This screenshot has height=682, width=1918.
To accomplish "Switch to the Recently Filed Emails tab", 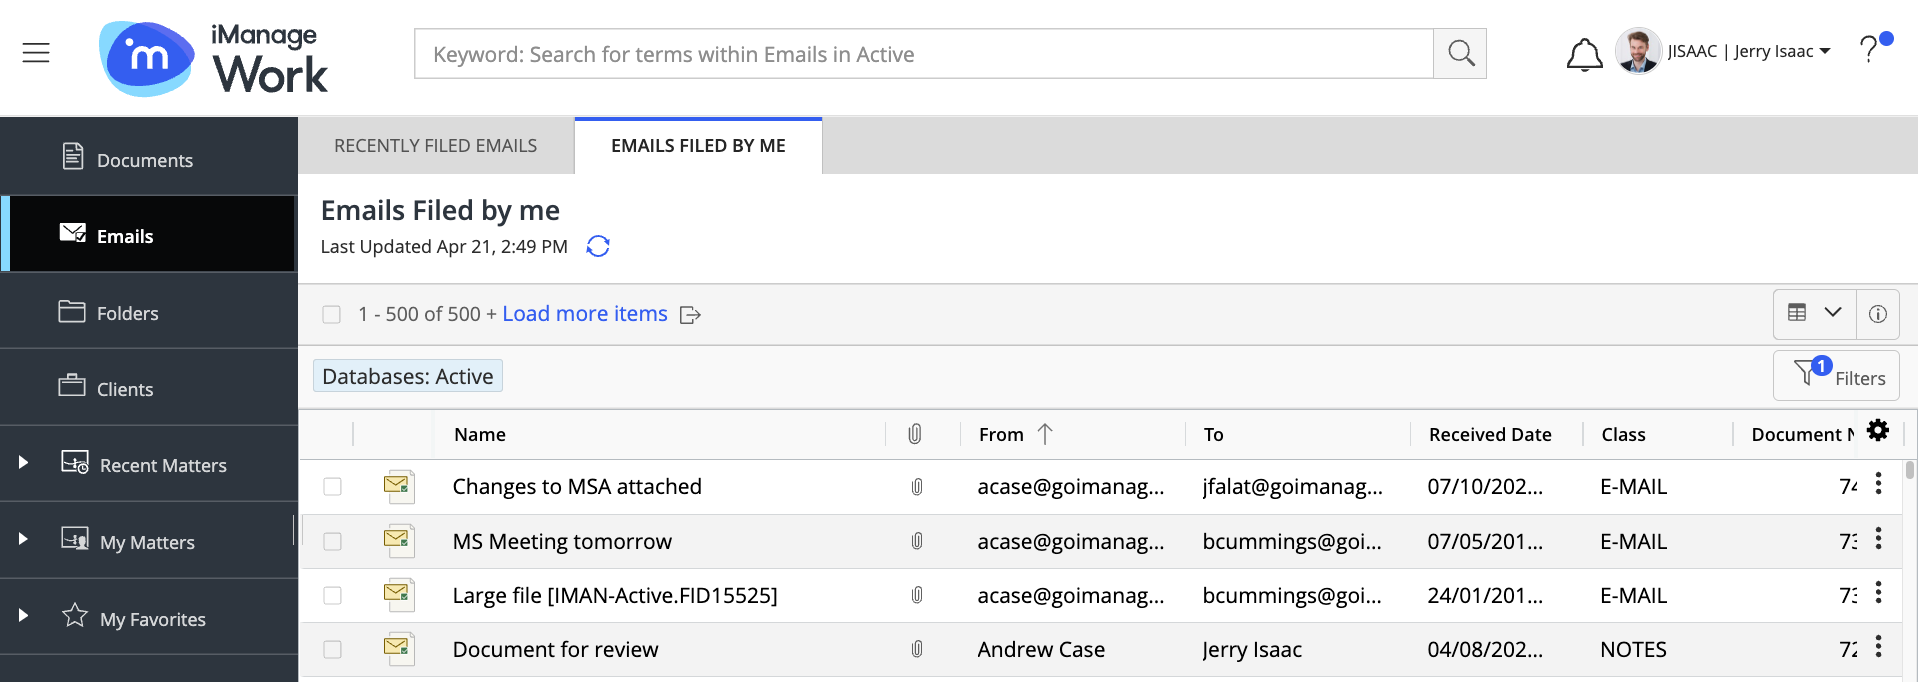I will 435,146.
